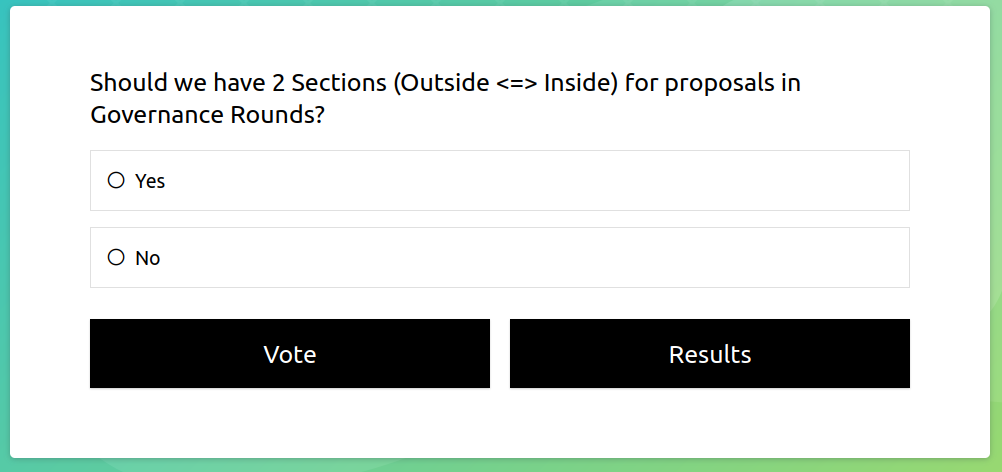The height and width of the screenshot is (472, 1002).
Task: Click the '(Outside <=> Inside)' text in the question
Action: [505, 83]
